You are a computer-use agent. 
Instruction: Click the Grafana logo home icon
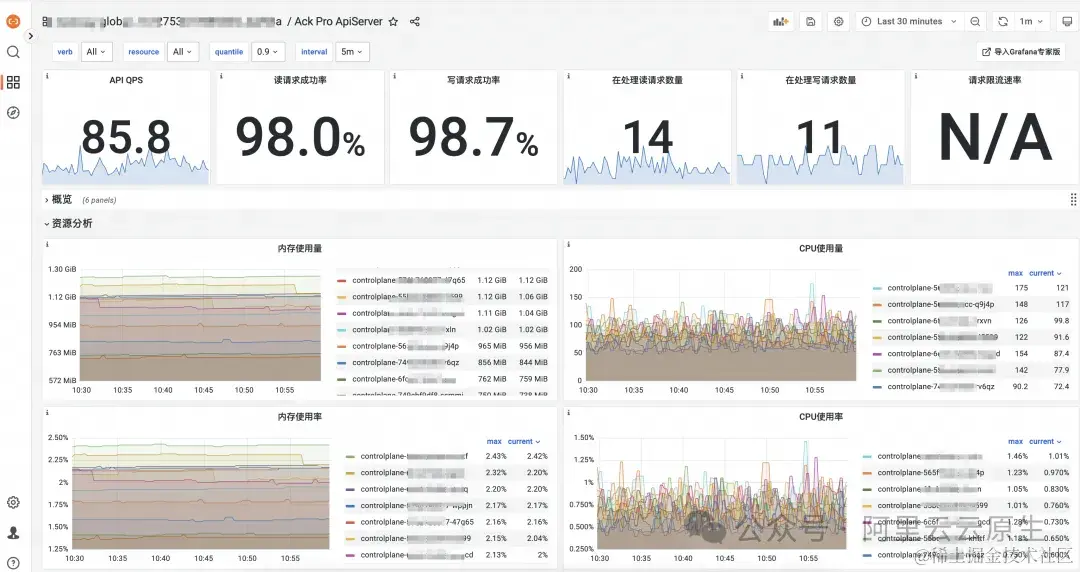tap(13, 21)
